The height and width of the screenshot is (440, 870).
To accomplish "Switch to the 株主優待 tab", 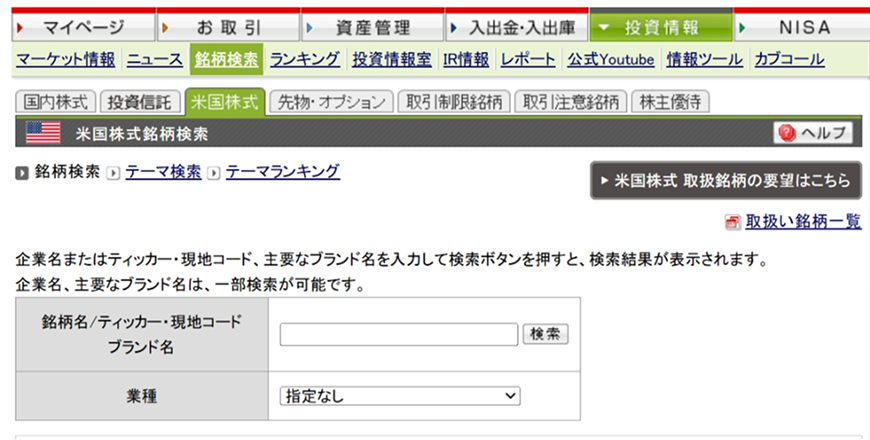I will (670, 102).
